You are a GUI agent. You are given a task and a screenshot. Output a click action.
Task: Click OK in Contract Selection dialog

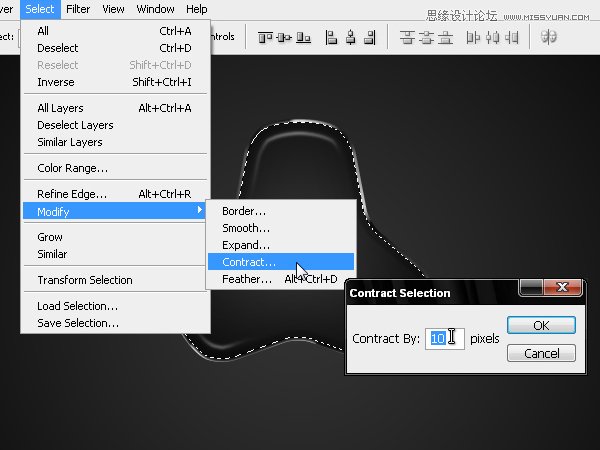[541, 325]
